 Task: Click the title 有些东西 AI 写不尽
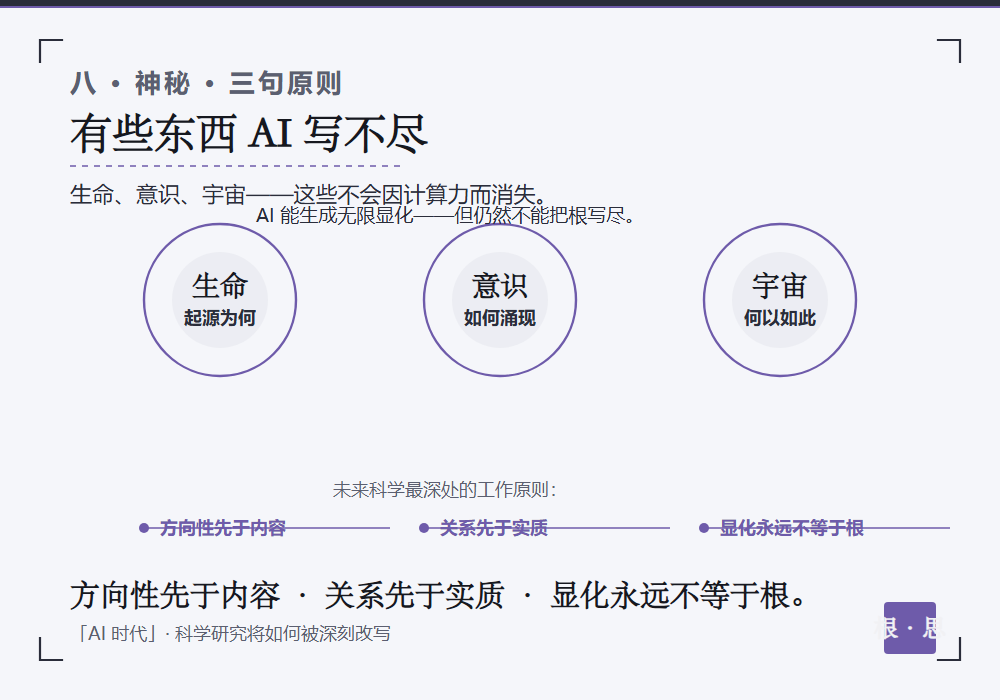tap(249, 134)
